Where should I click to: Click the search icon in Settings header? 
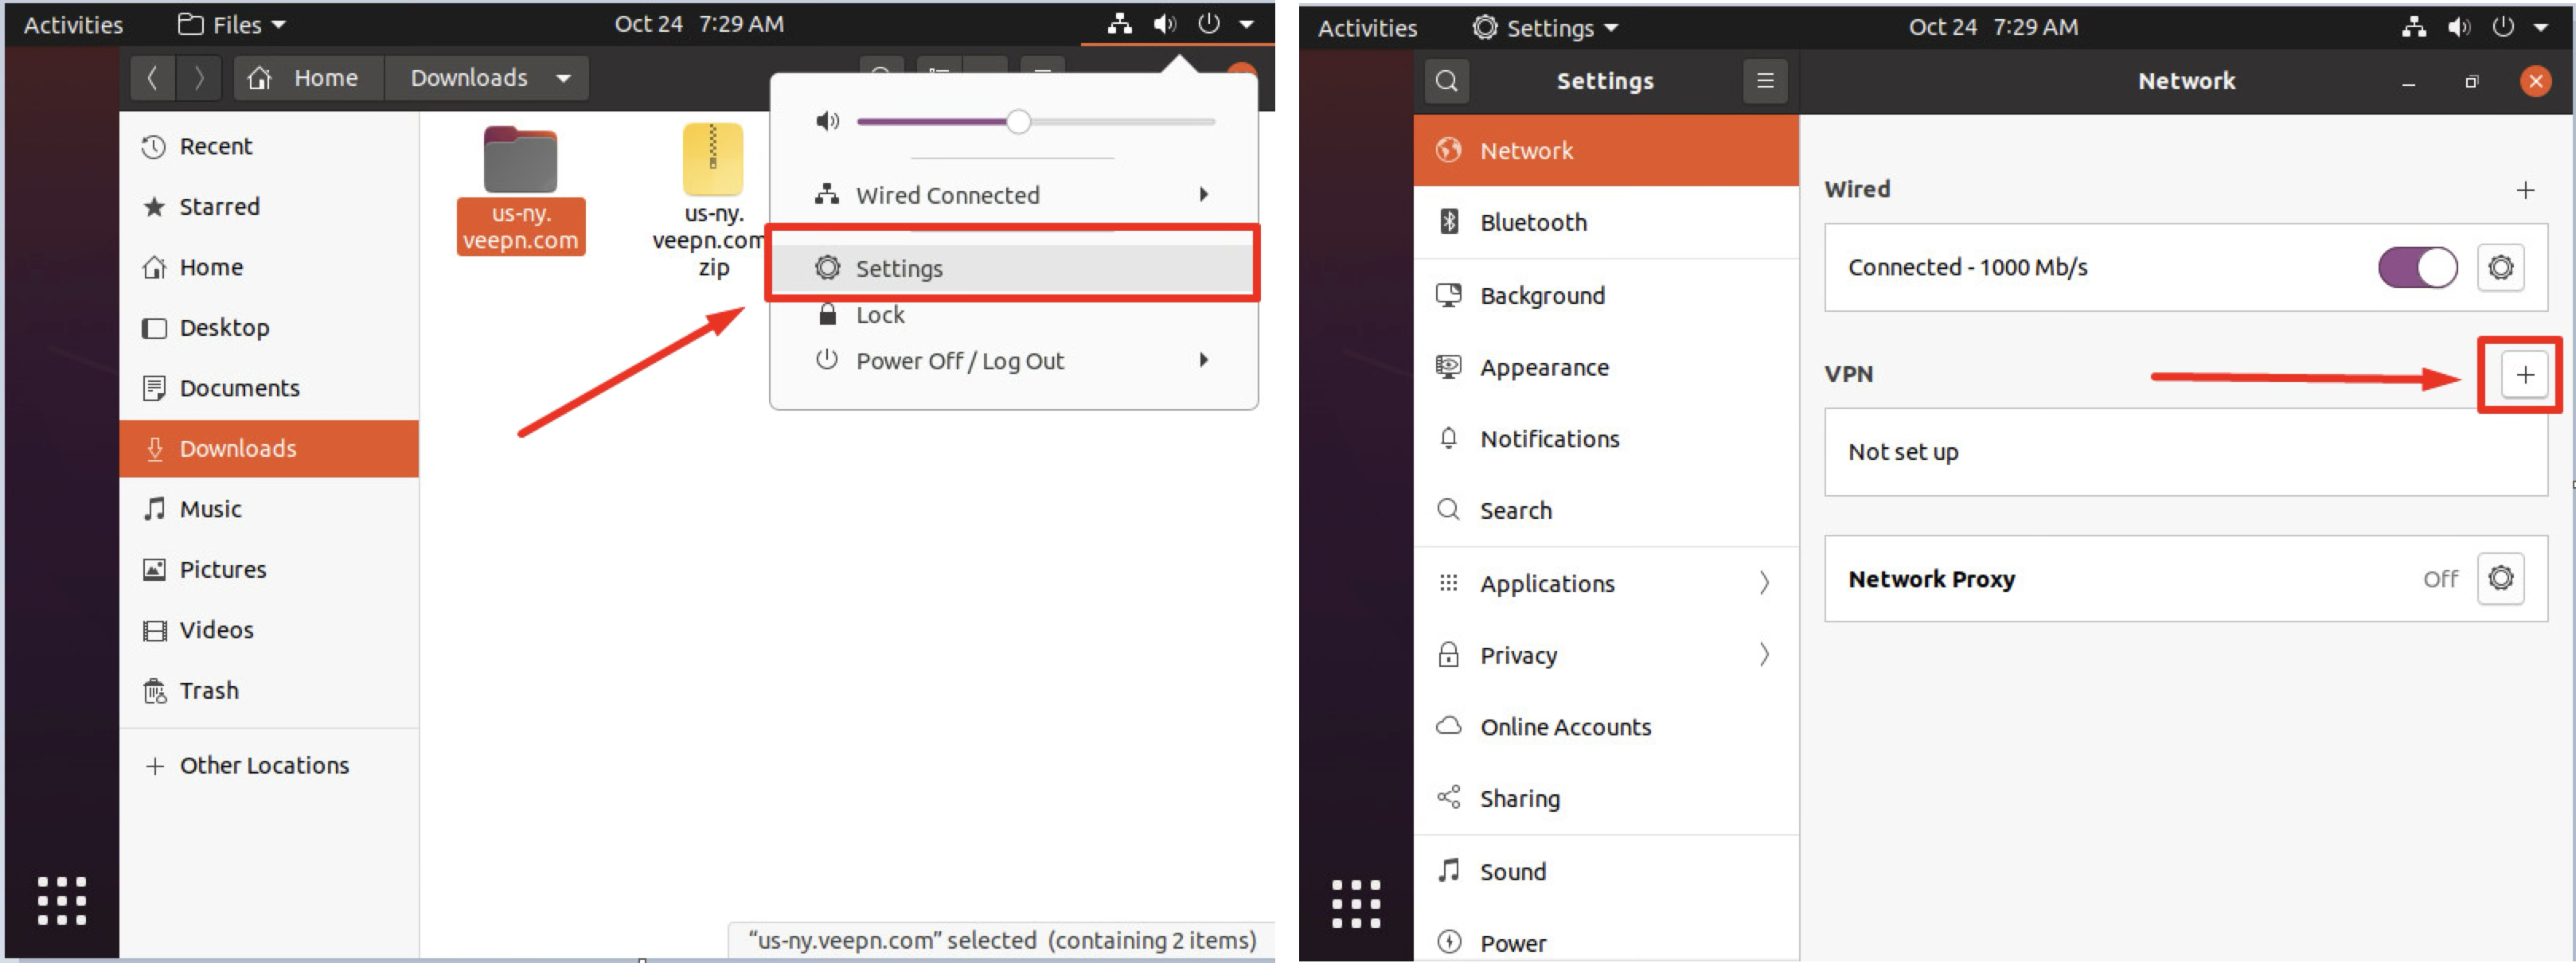(1447, 81)
